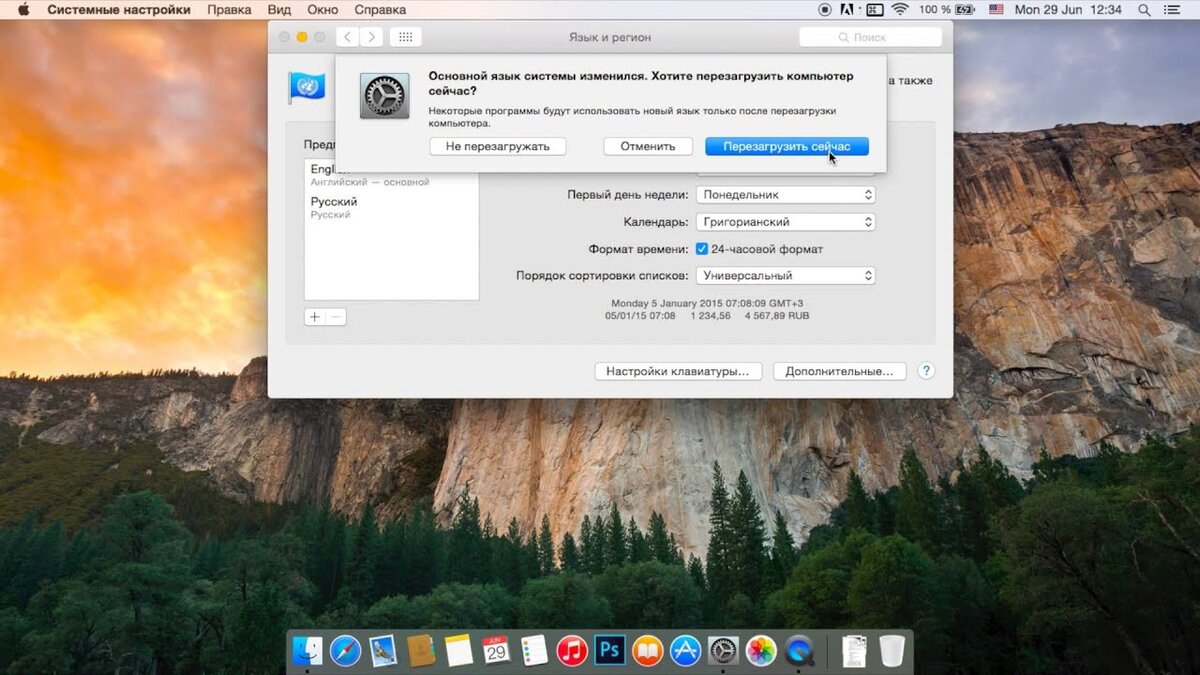The image size is (1200, 675).
Task: Click the Язык и регион window title
Action: pyautogui.click(x=610, y=37)
